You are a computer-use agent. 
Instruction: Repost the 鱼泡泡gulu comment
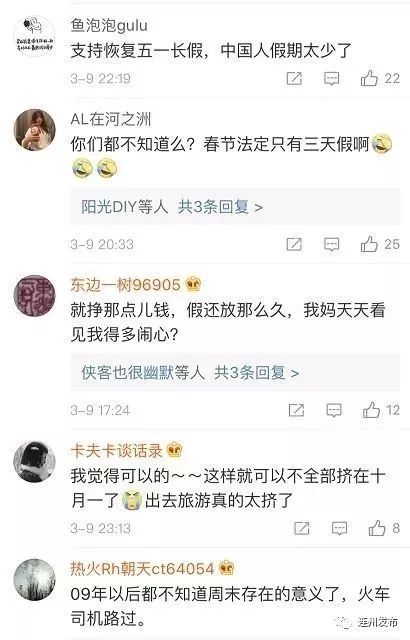[294, 78]
